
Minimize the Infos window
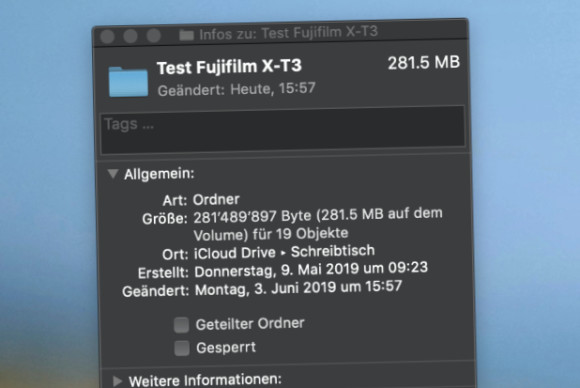tap(130, 36)
